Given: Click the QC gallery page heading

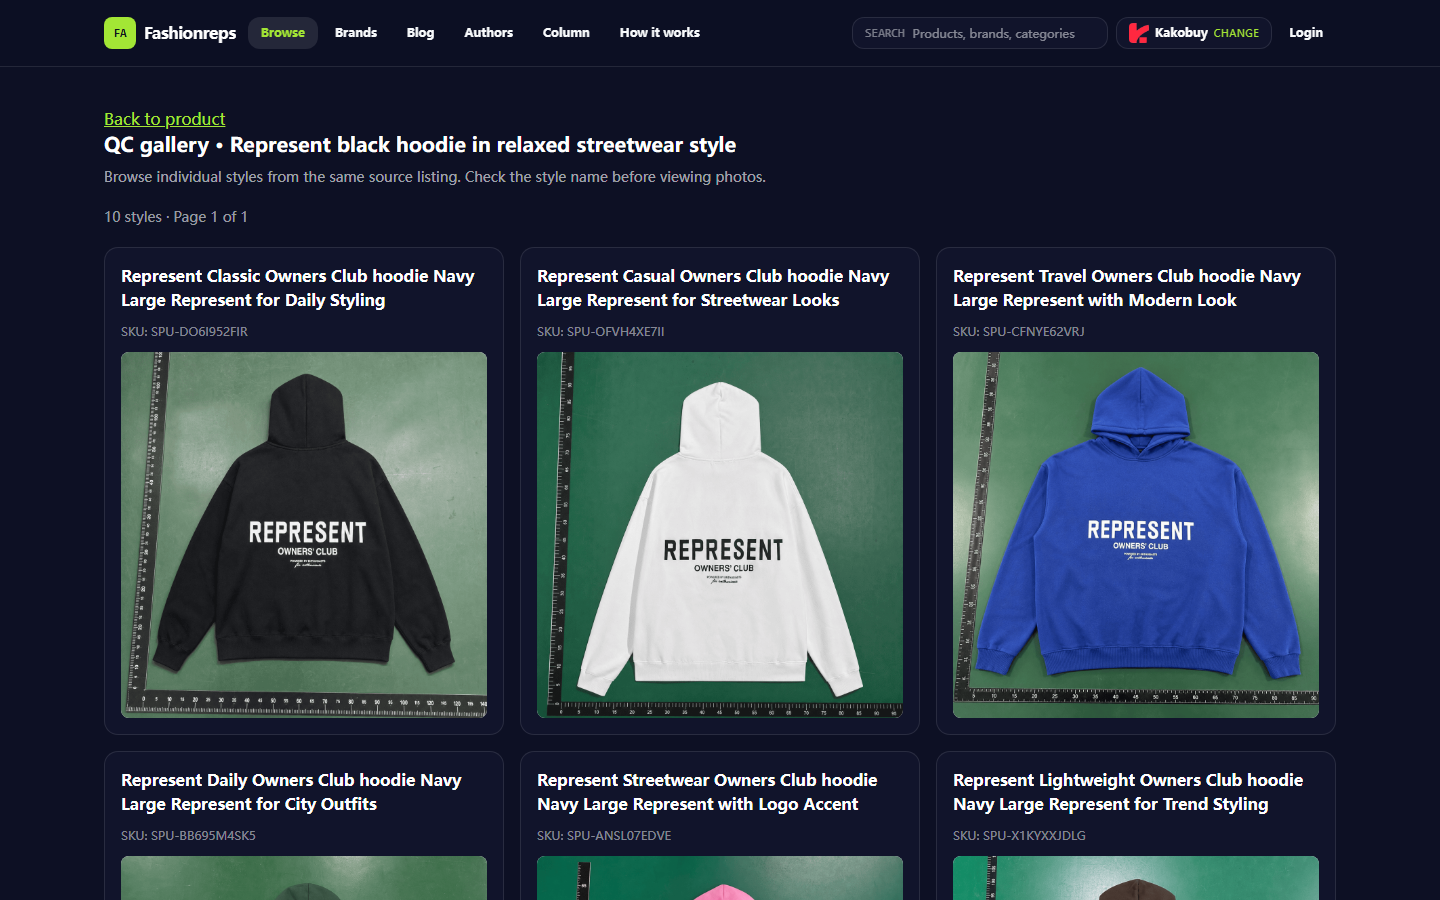Looking at the screenshot, I should (420, 145).
